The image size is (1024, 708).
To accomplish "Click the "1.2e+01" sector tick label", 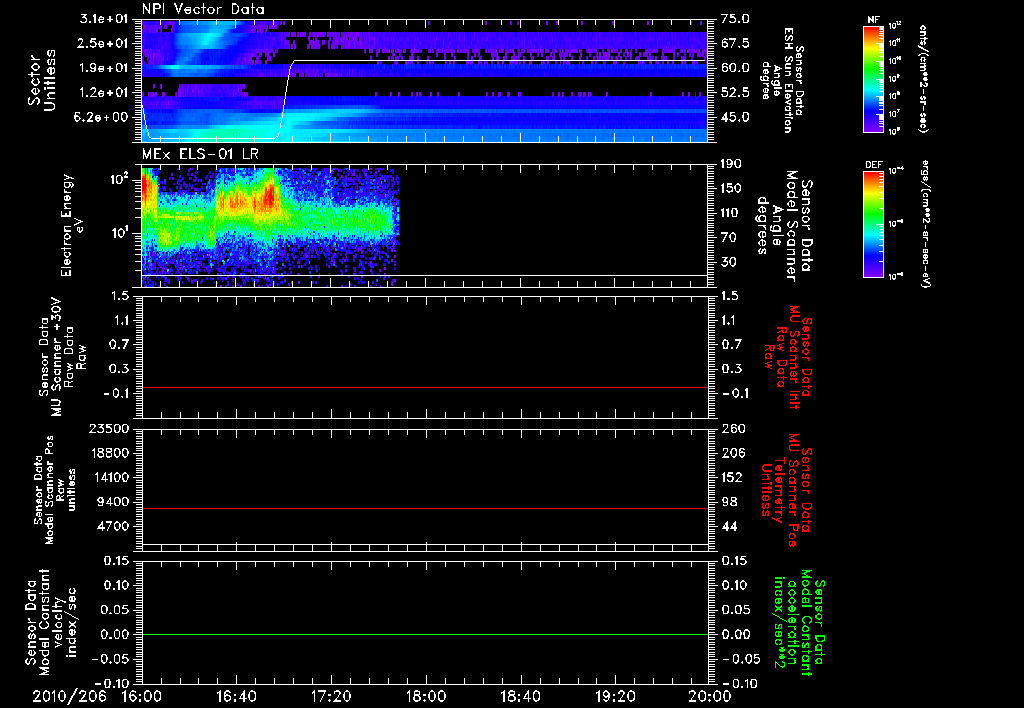I will [x=104, y=93].
